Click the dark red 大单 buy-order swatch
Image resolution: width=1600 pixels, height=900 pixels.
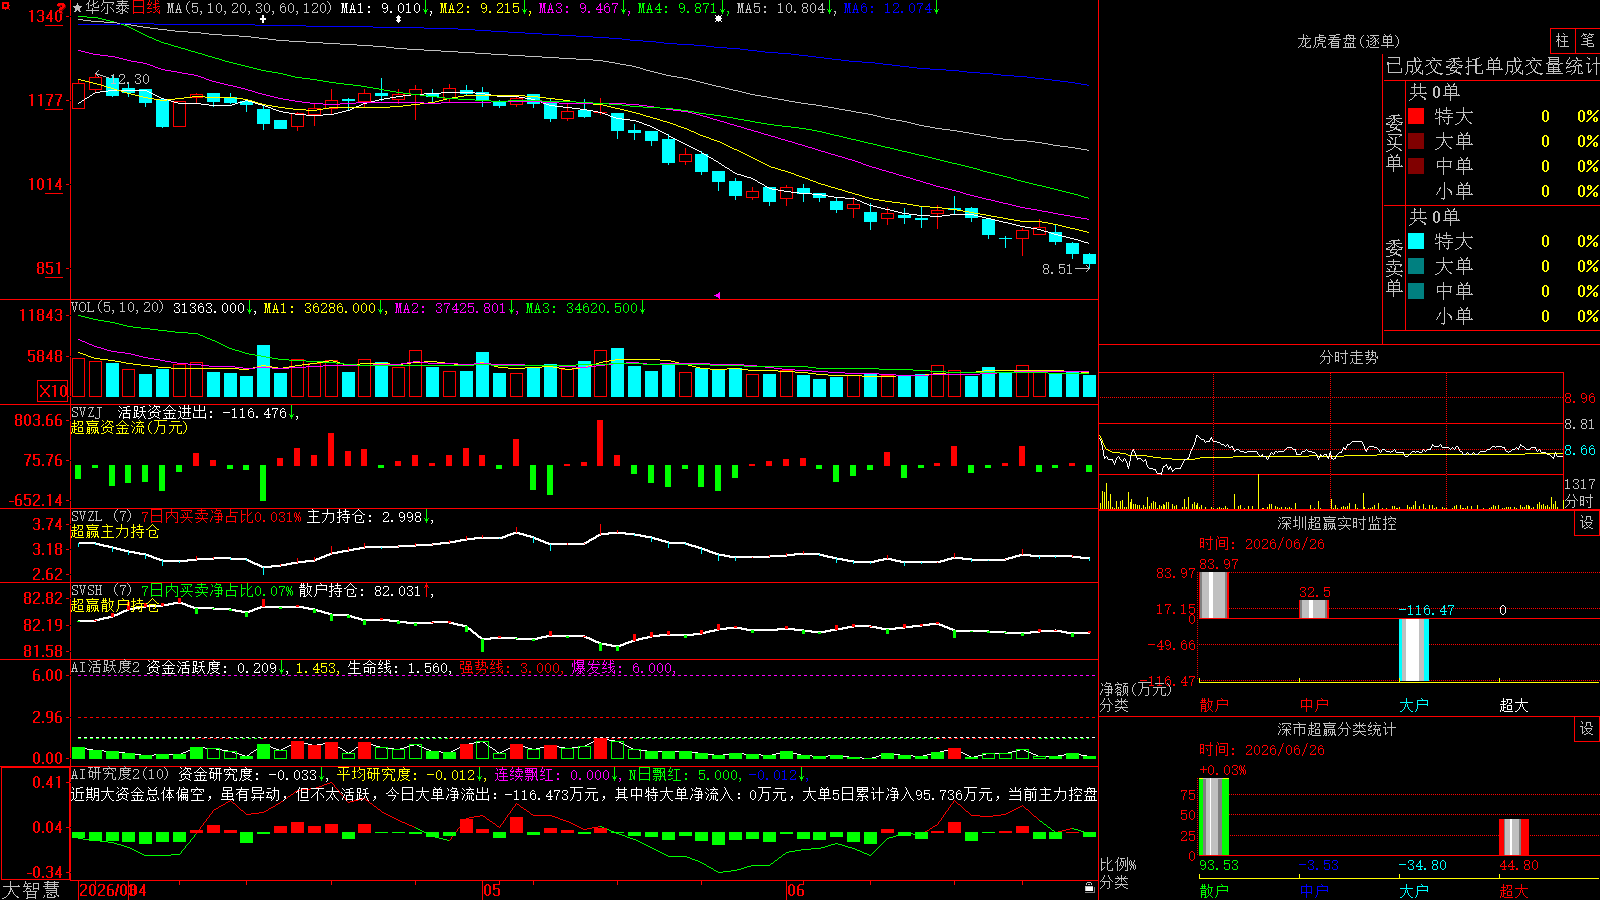point(1416,141)
